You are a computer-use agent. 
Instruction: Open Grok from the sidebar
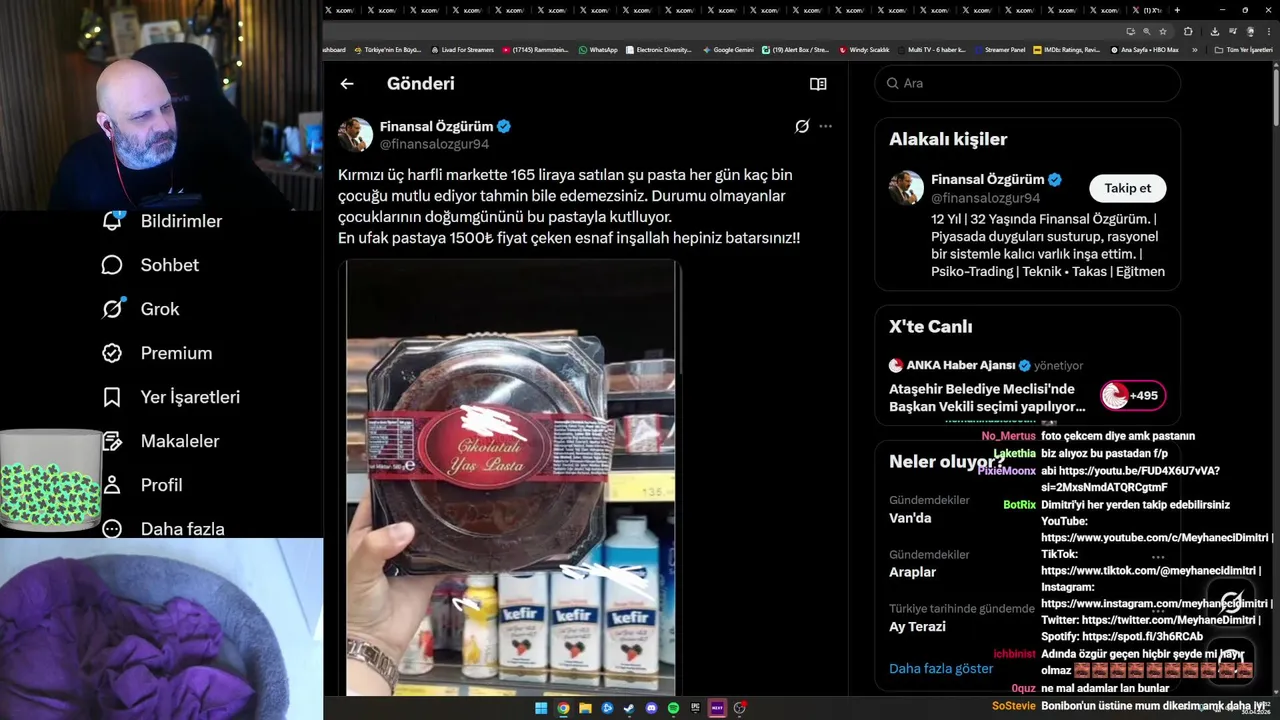140,309
